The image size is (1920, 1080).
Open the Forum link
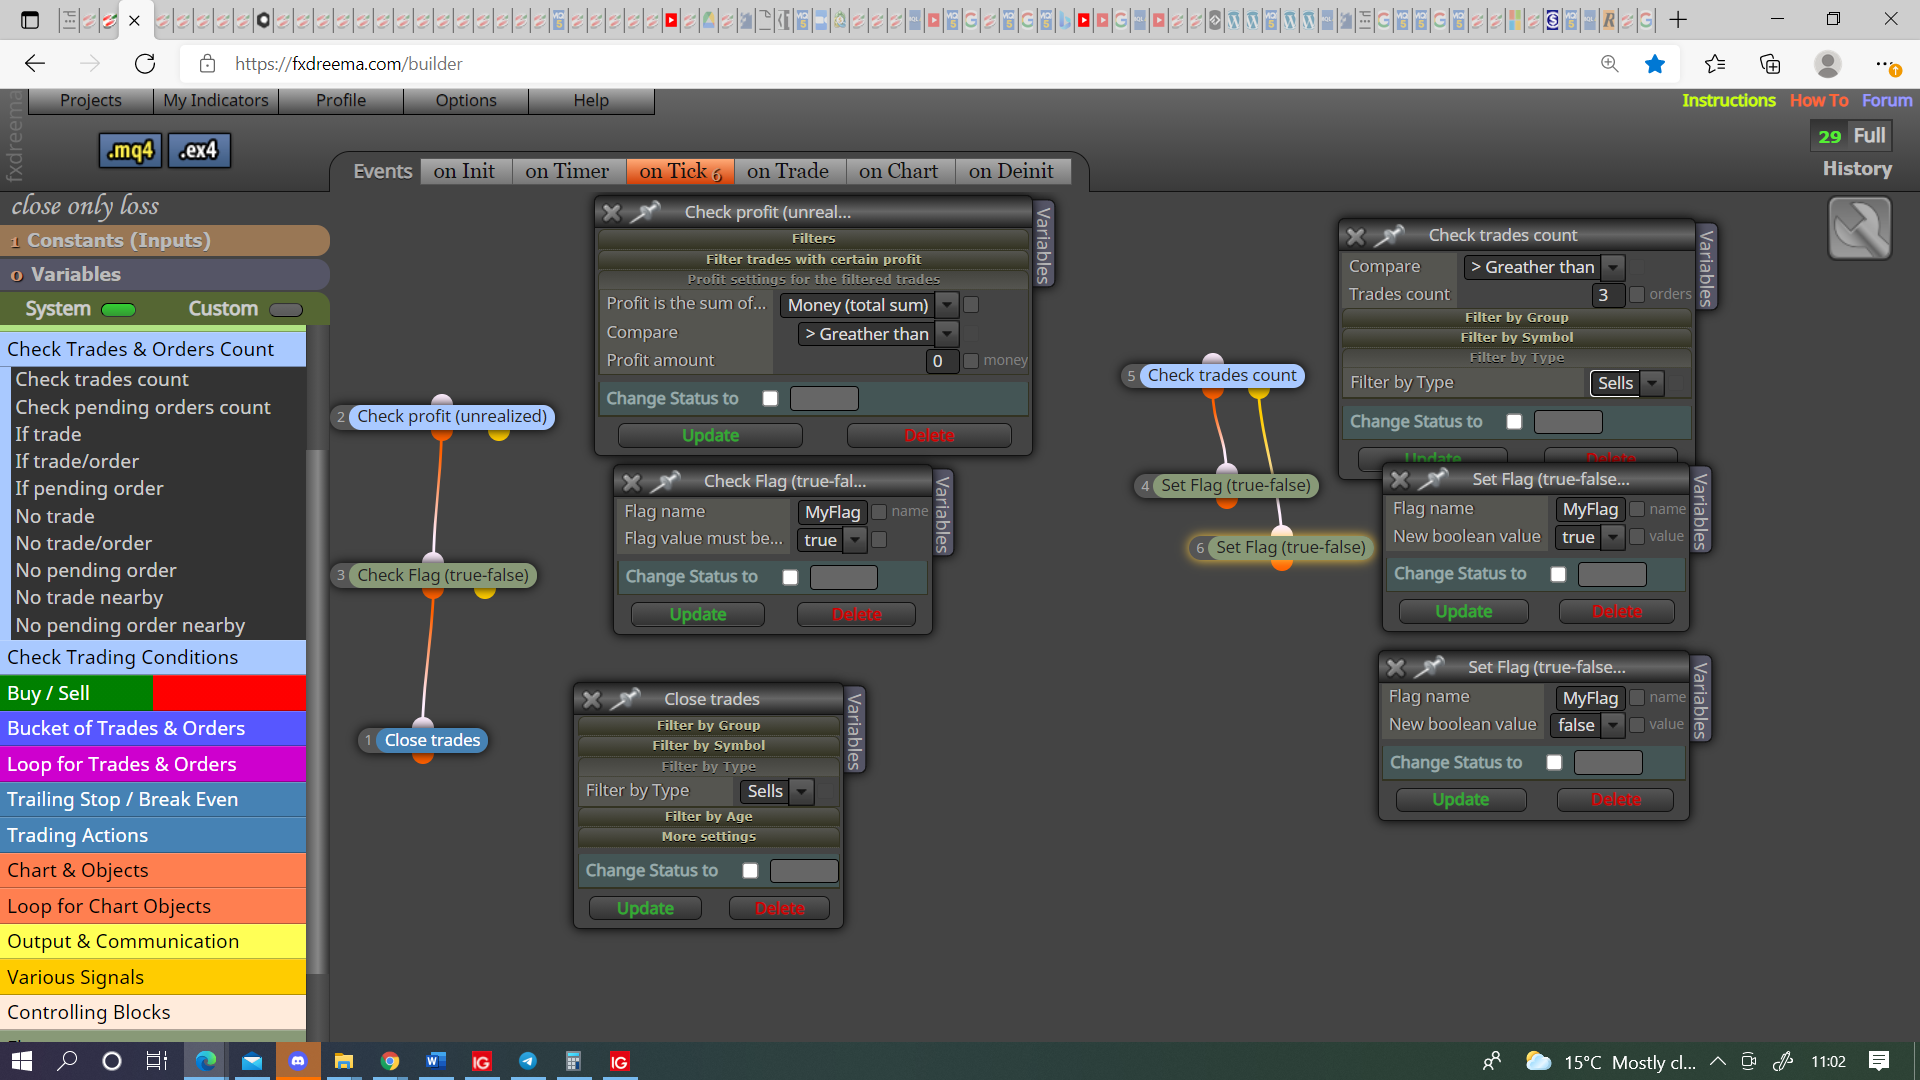(1887, 100)
